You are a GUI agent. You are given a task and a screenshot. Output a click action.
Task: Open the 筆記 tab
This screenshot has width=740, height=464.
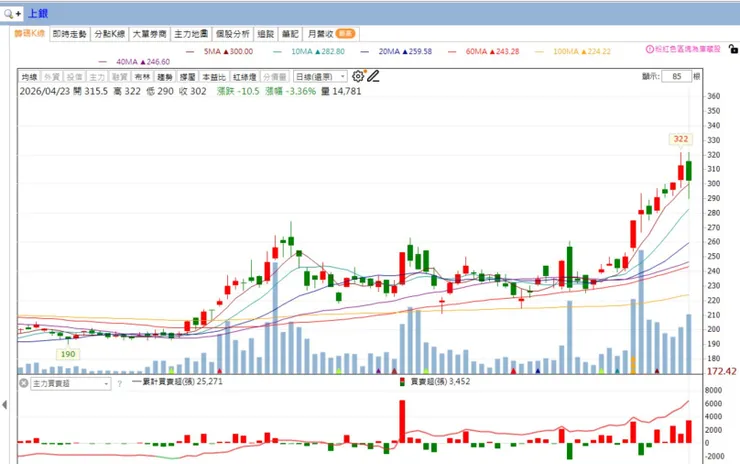click(290, 34)
